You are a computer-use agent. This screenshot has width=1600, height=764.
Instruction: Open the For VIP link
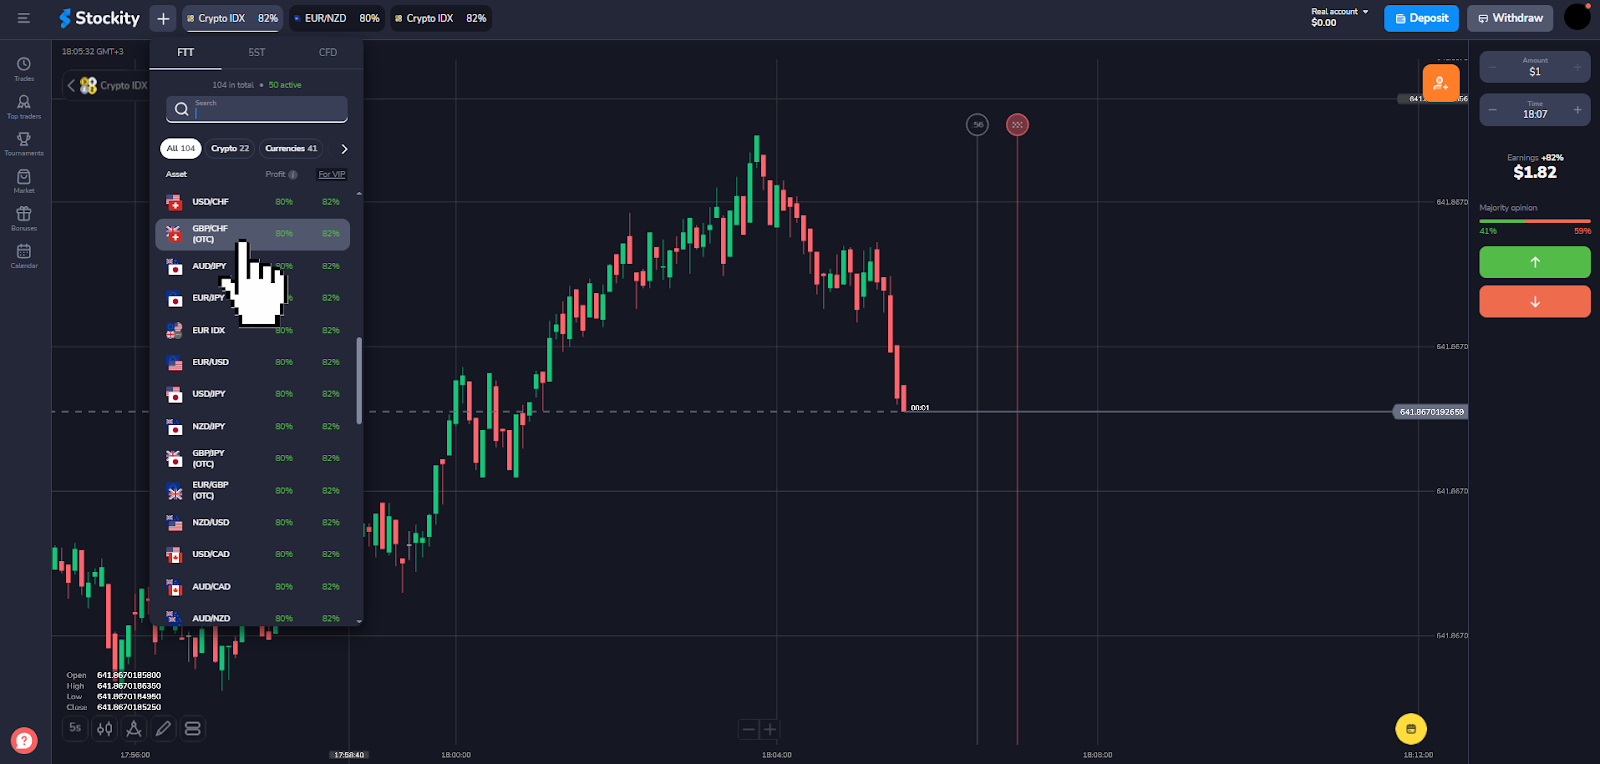(x=332, y=175)
